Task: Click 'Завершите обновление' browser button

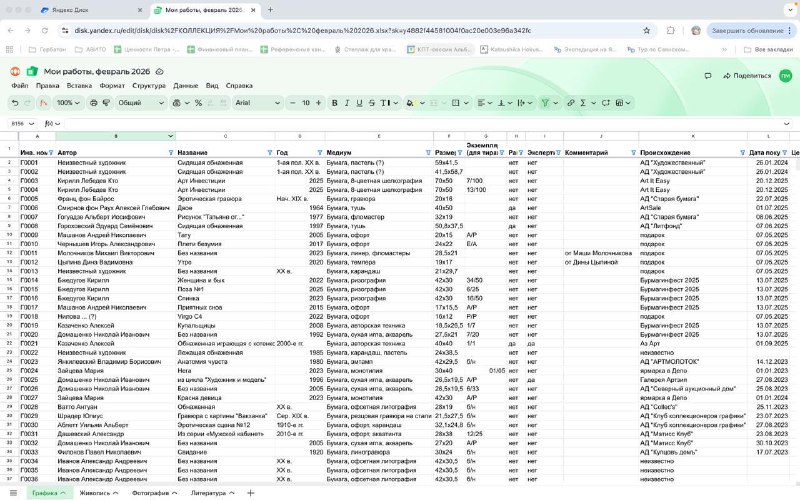Action: (x=748, y=30)
